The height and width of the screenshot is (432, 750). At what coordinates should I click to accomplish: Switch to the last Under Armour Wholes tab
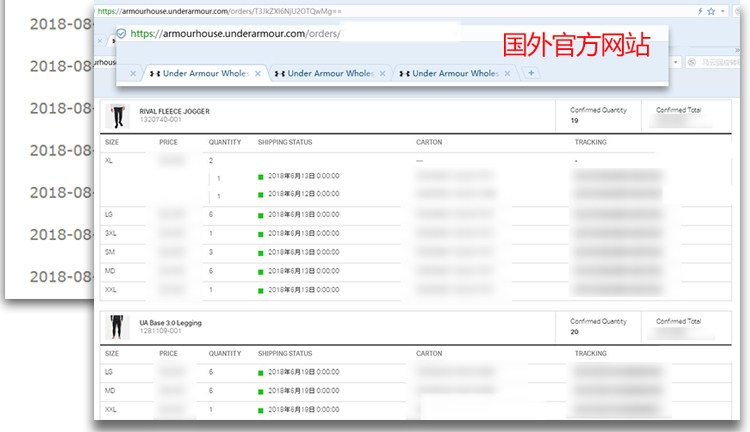tap(454, 73)
